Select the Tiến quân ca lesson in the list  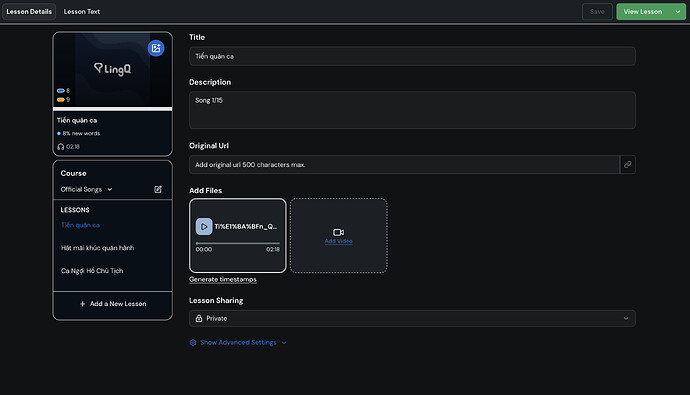coord(81,225)
